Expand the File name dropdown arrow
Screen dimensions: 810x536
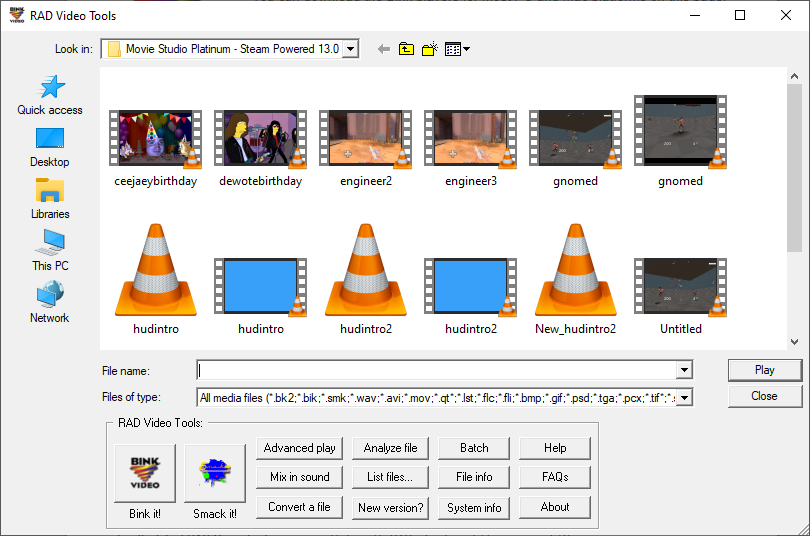click(684, 370)
